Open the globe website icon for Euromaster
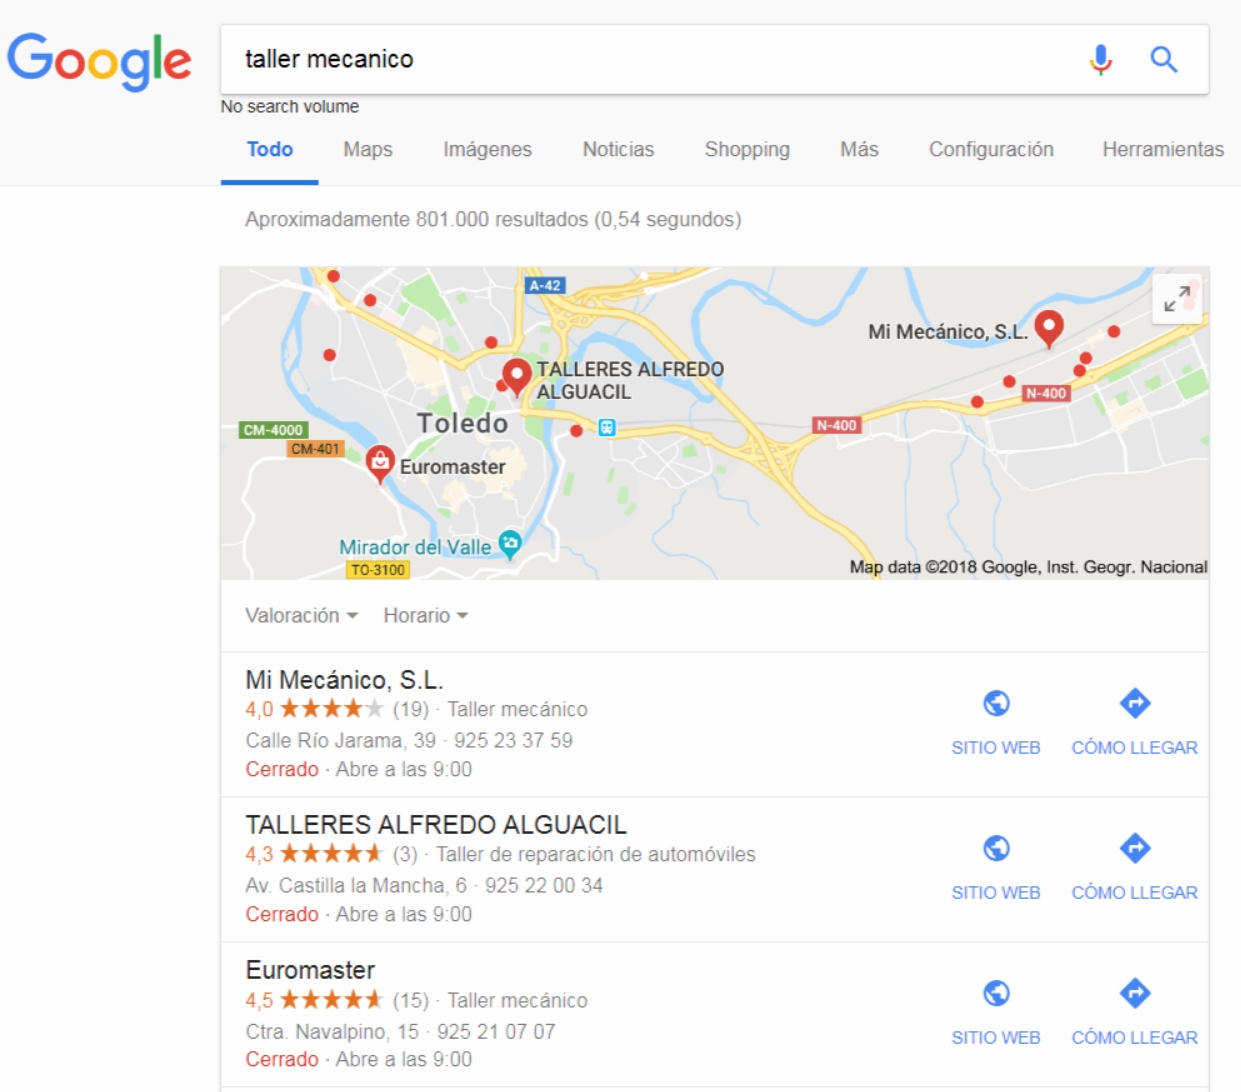Image resolution: width=1241 pixels, height=1092 pixels. (996, 993)
